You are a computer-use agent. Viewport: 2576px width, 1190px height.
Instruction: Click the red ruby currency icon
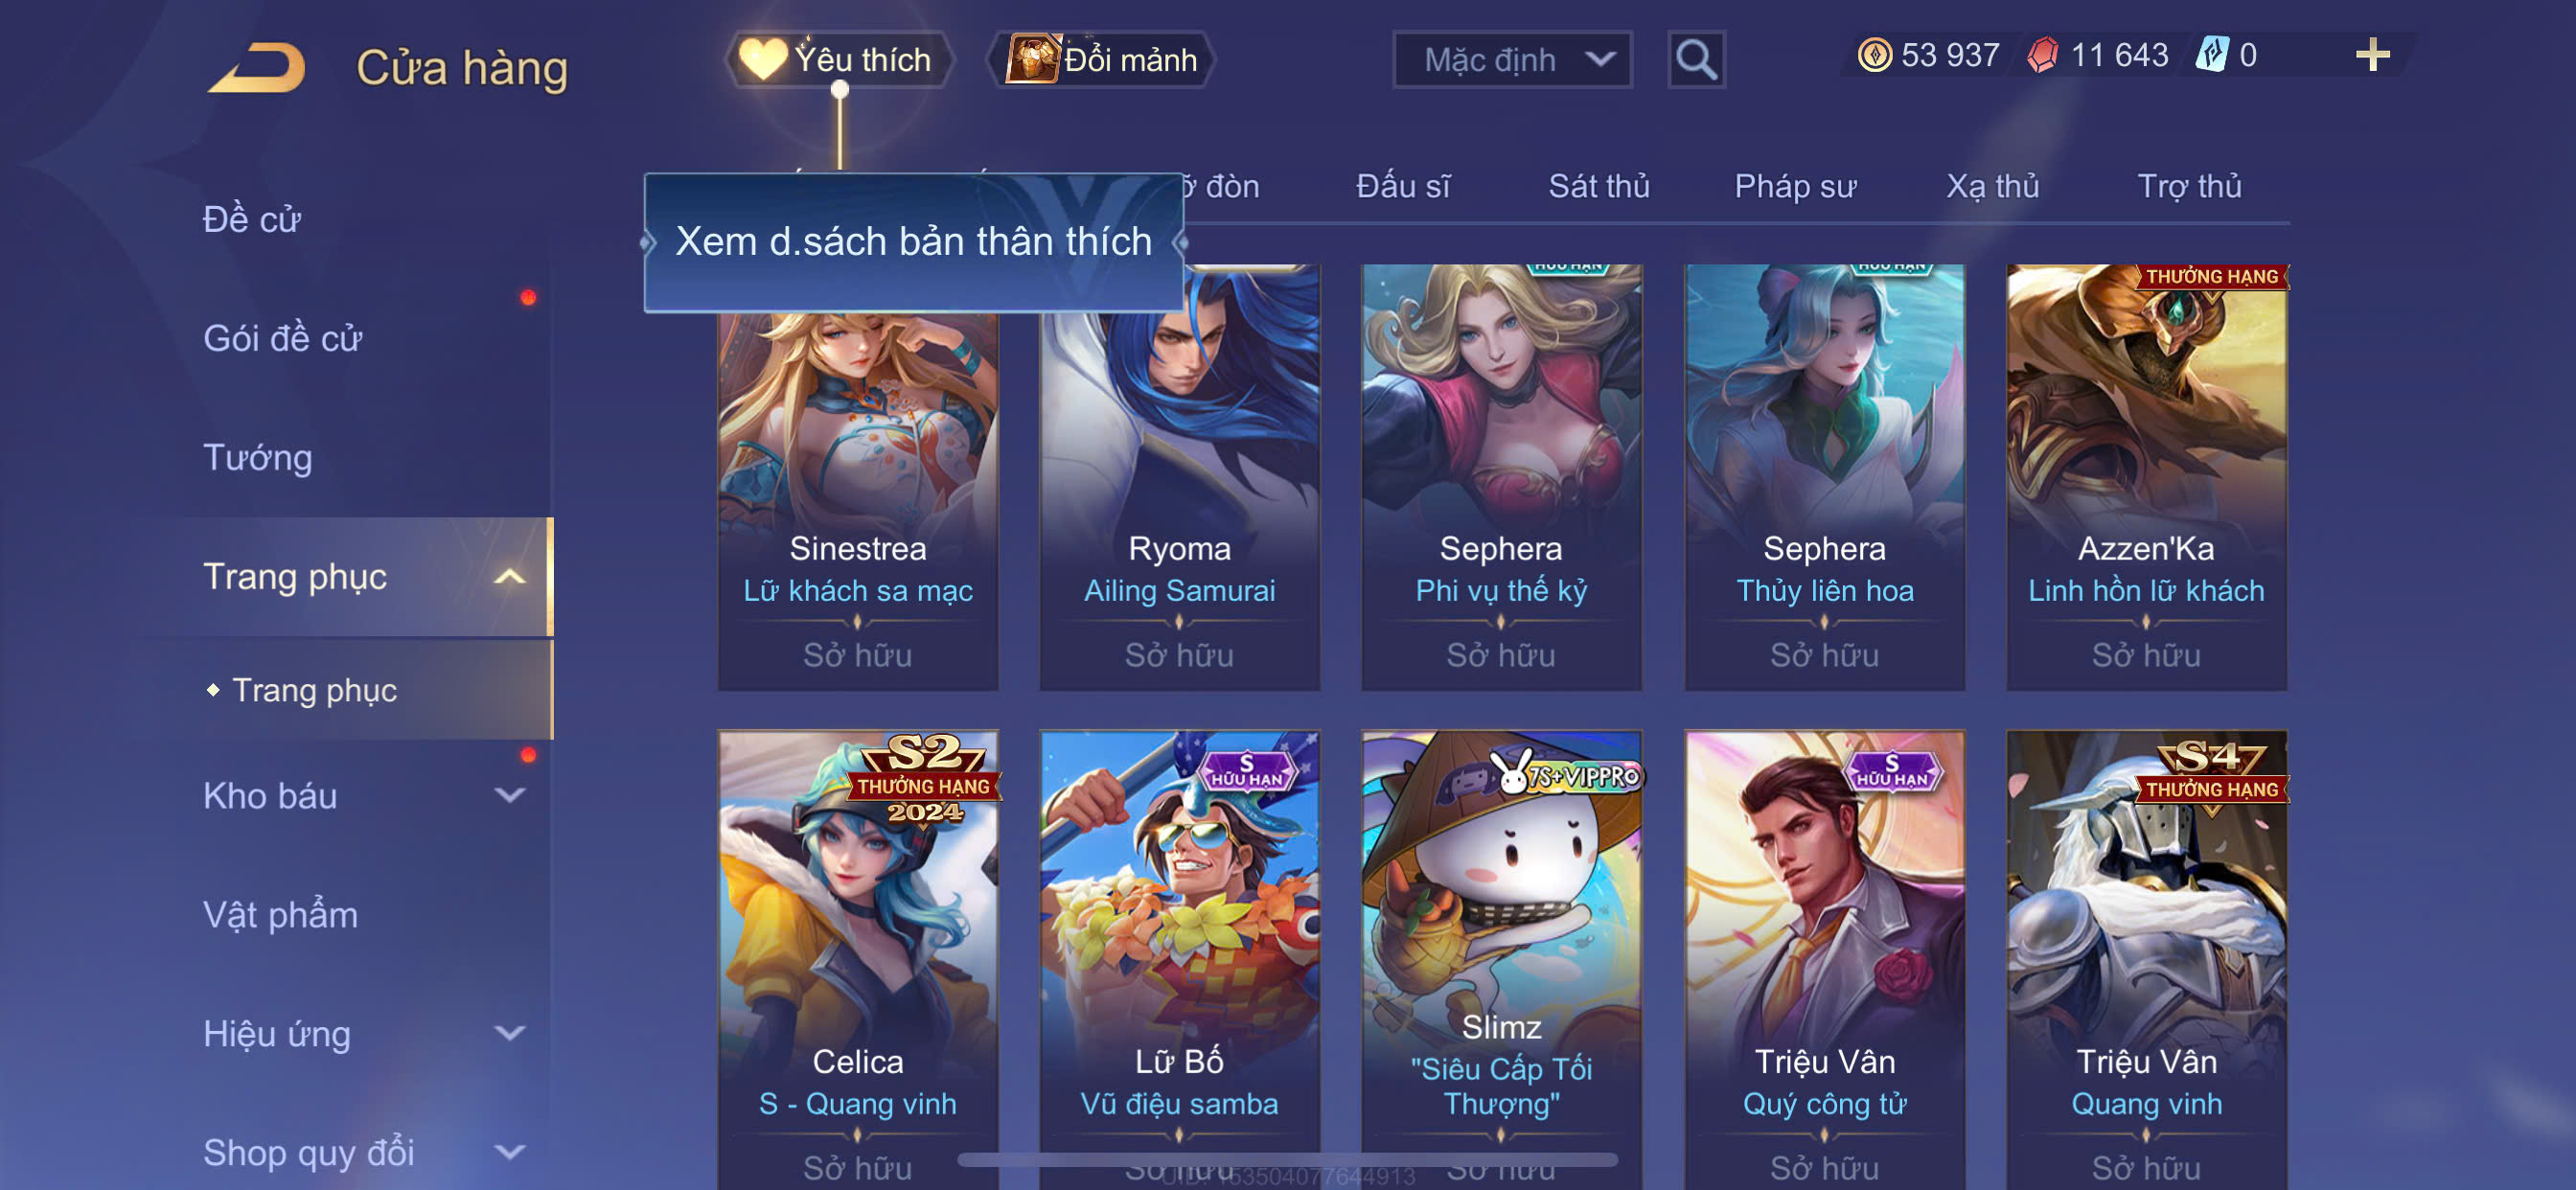pos(2042,55)
